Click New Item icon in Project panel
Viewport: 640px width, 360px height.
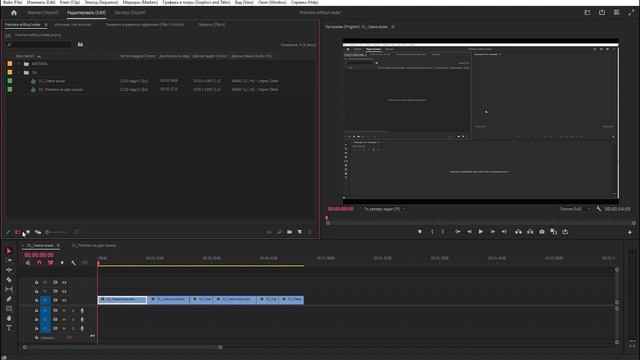pos(300,232)
